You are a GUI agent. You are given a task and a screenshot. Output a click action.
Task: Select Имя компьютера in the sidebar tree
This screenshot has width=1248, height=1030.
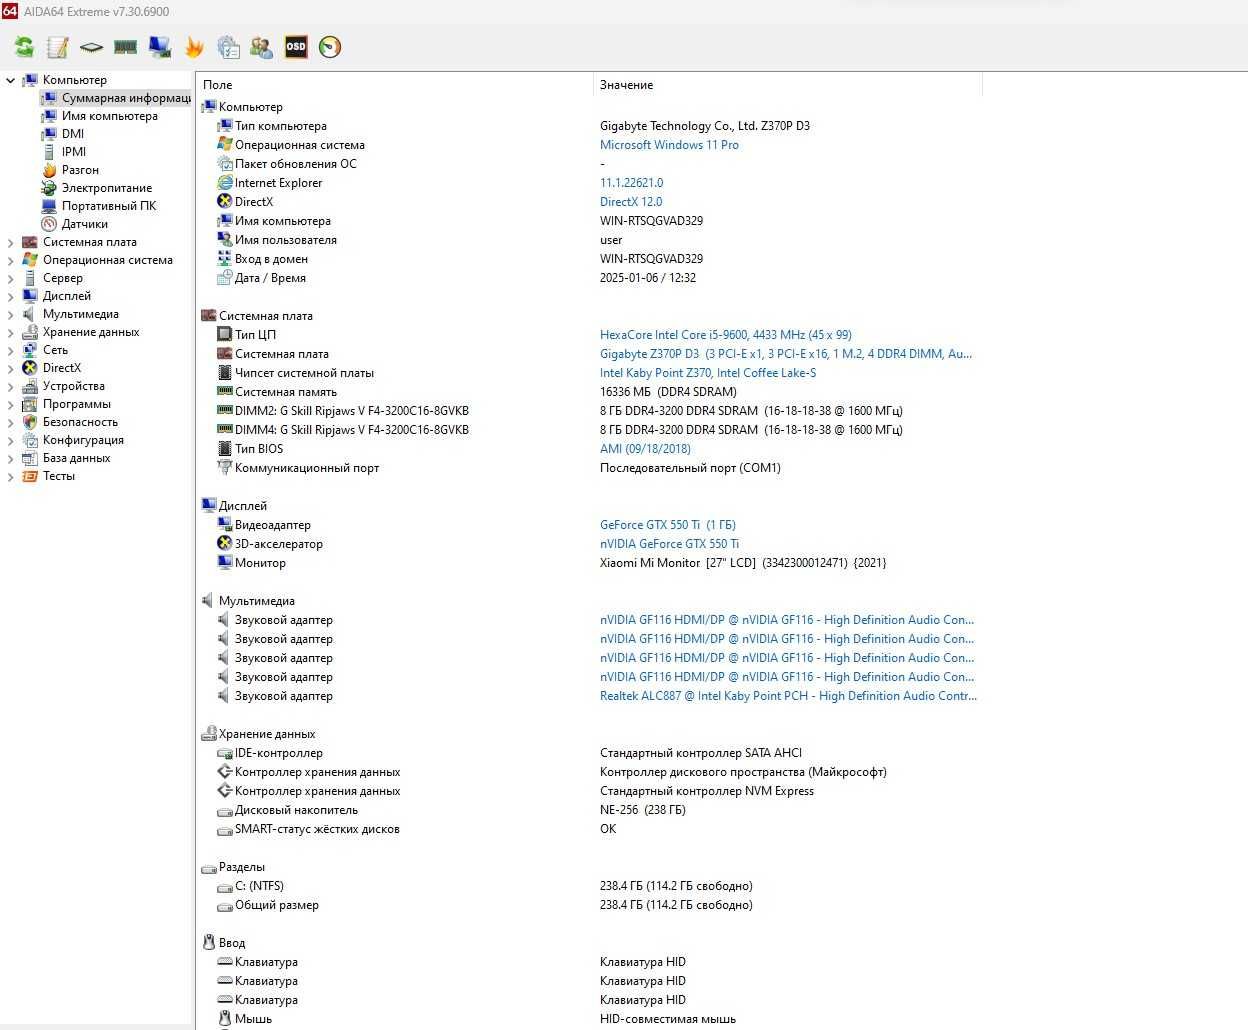[x=110, y=116]
